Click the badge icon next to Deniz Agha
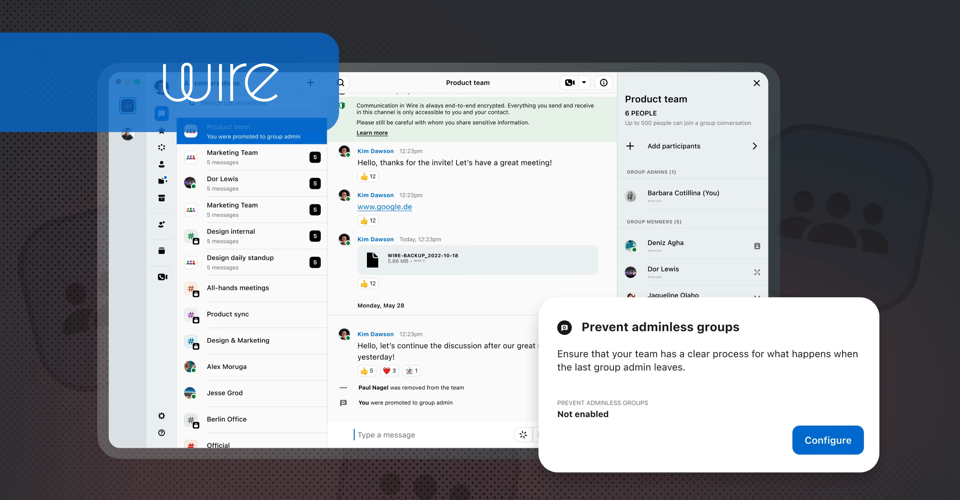The width and height of the screenshot is (960, 500). click(x=757, y=246)
